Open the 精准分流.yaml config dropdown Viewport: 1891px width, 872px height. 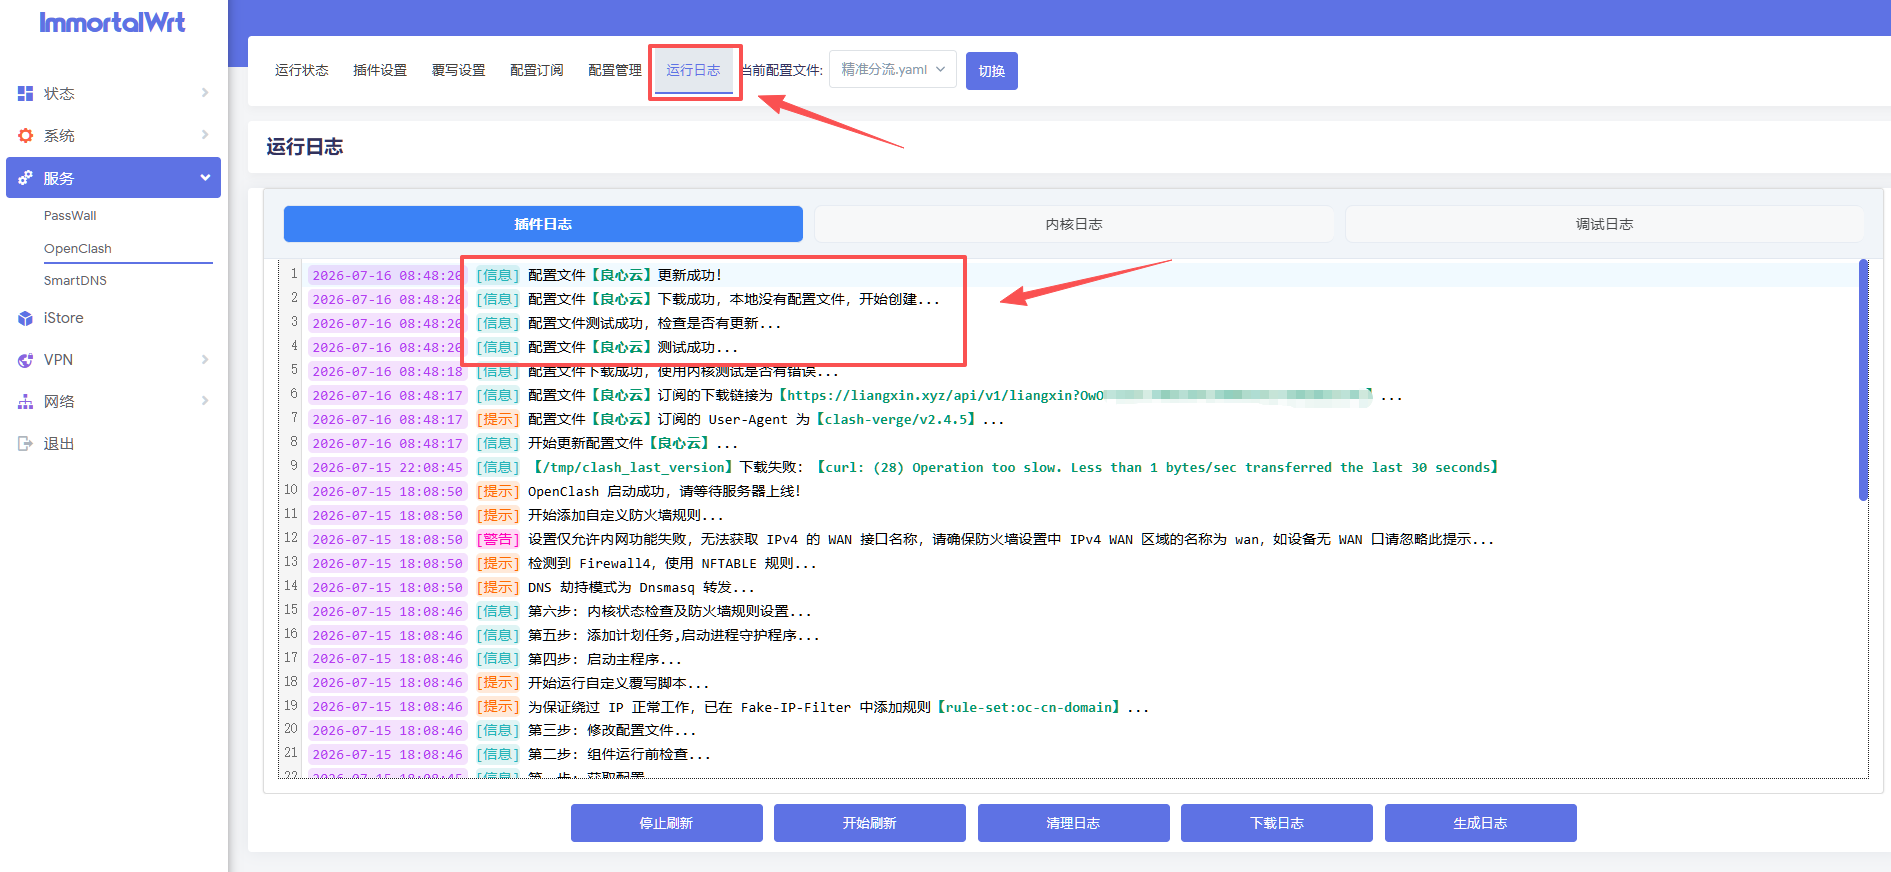[x=893, y=69]
